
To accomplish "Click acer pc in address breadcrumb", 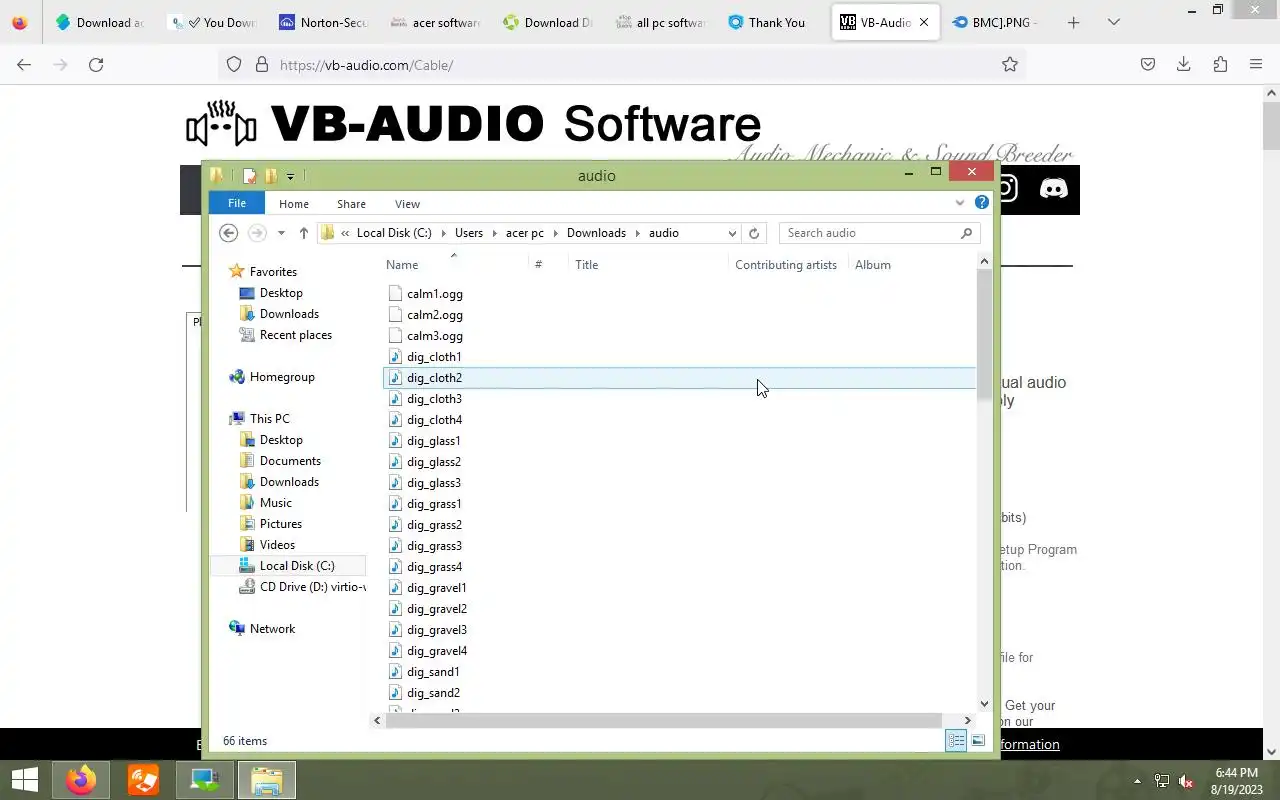I will click(525, 233).
